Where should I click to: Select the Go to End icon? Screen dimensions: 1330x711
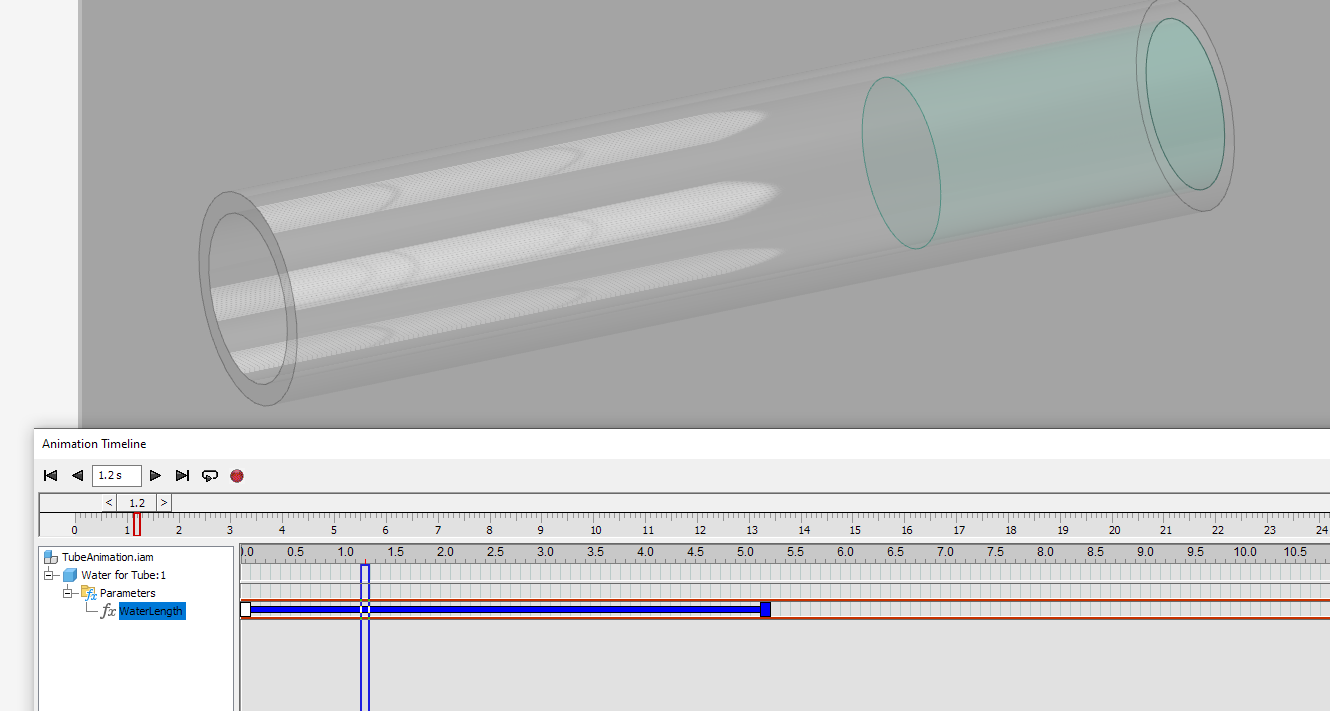point(182,475)
